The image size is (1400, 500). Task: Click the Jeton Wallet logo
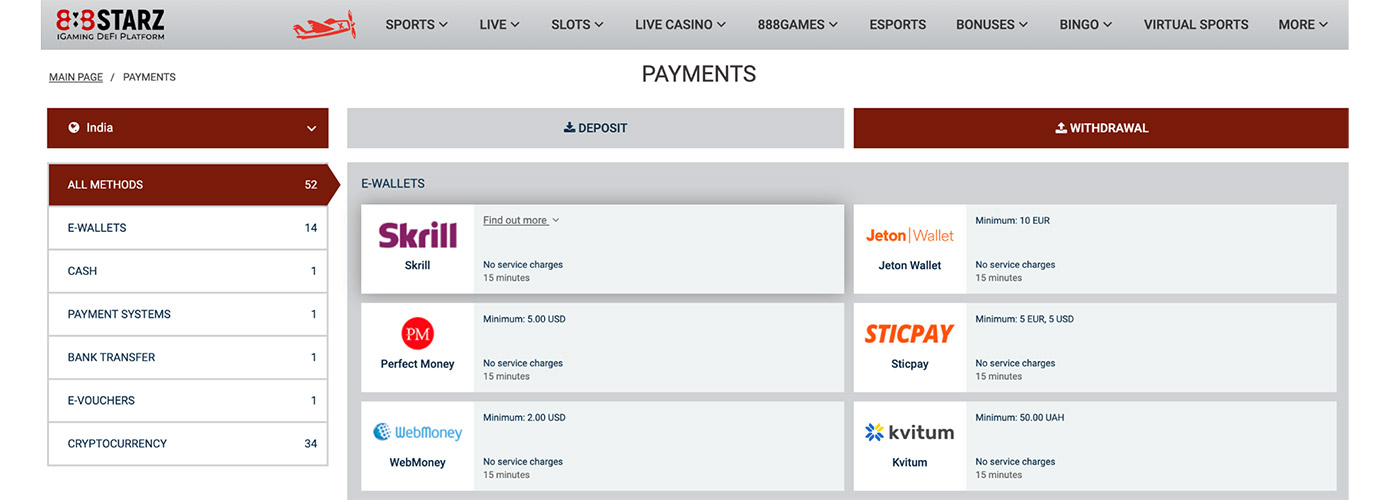tap(910, 235)
